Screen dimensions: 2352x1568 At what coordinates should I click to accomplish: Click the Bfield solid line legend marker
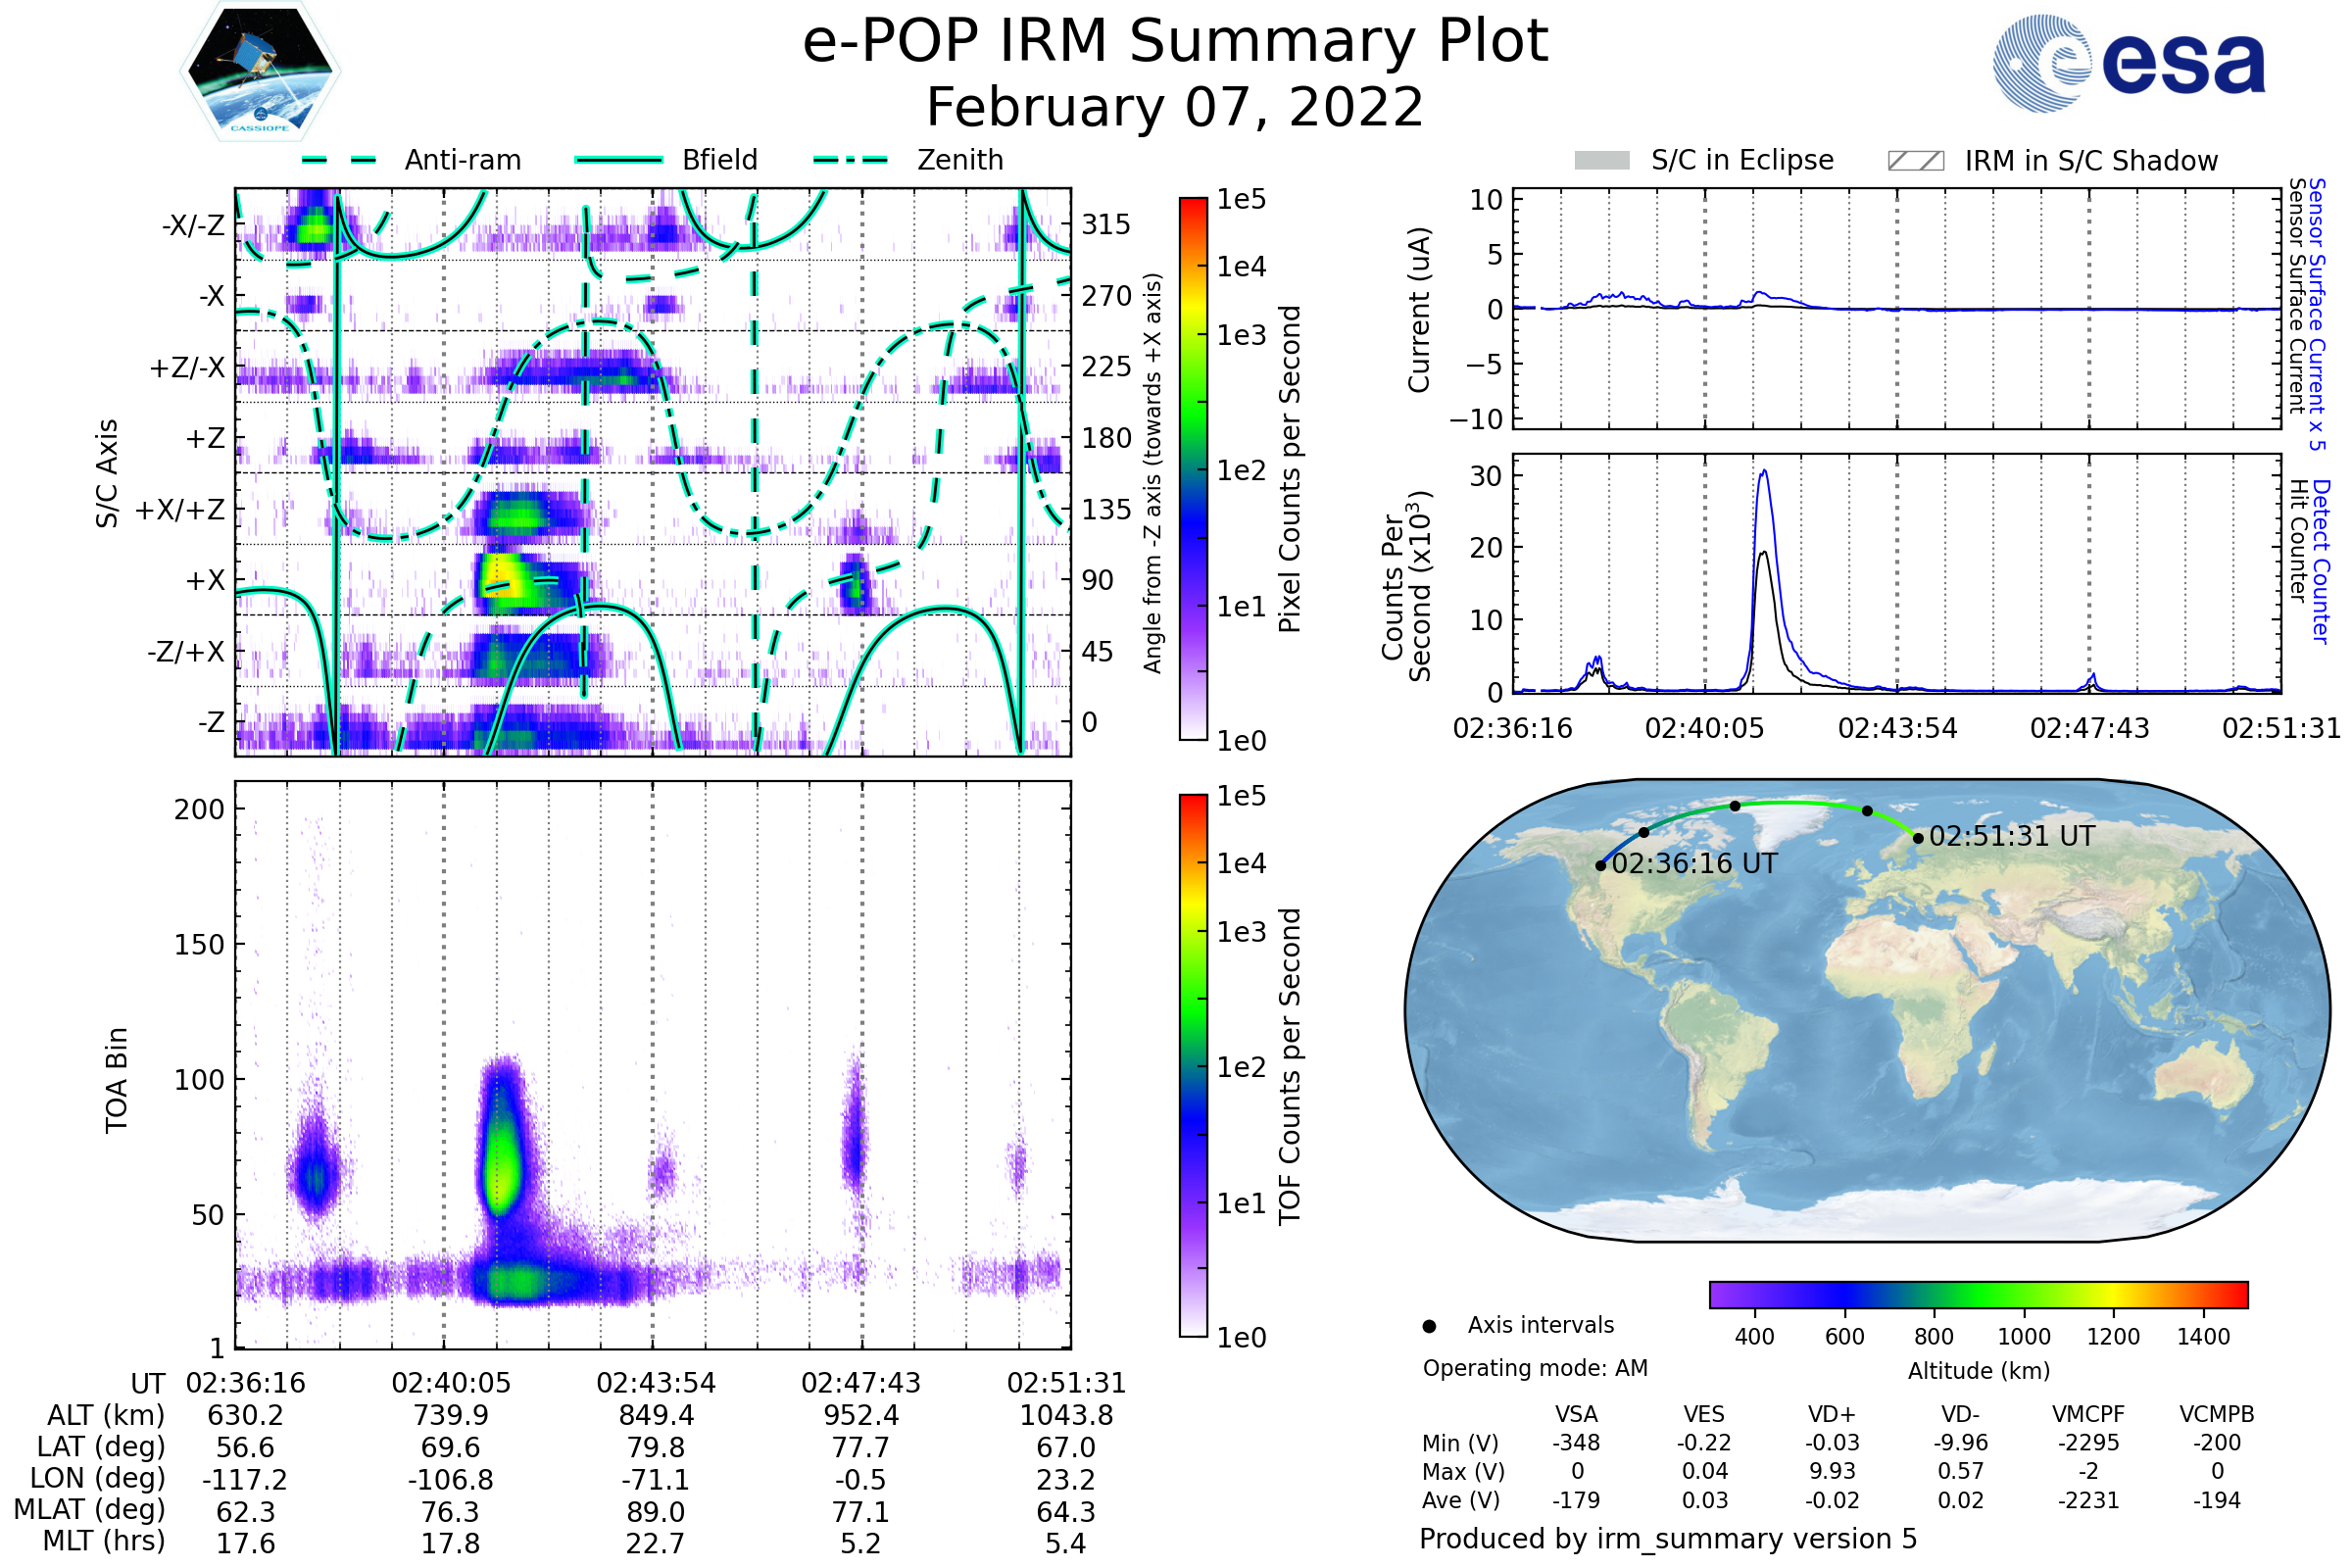618,160
